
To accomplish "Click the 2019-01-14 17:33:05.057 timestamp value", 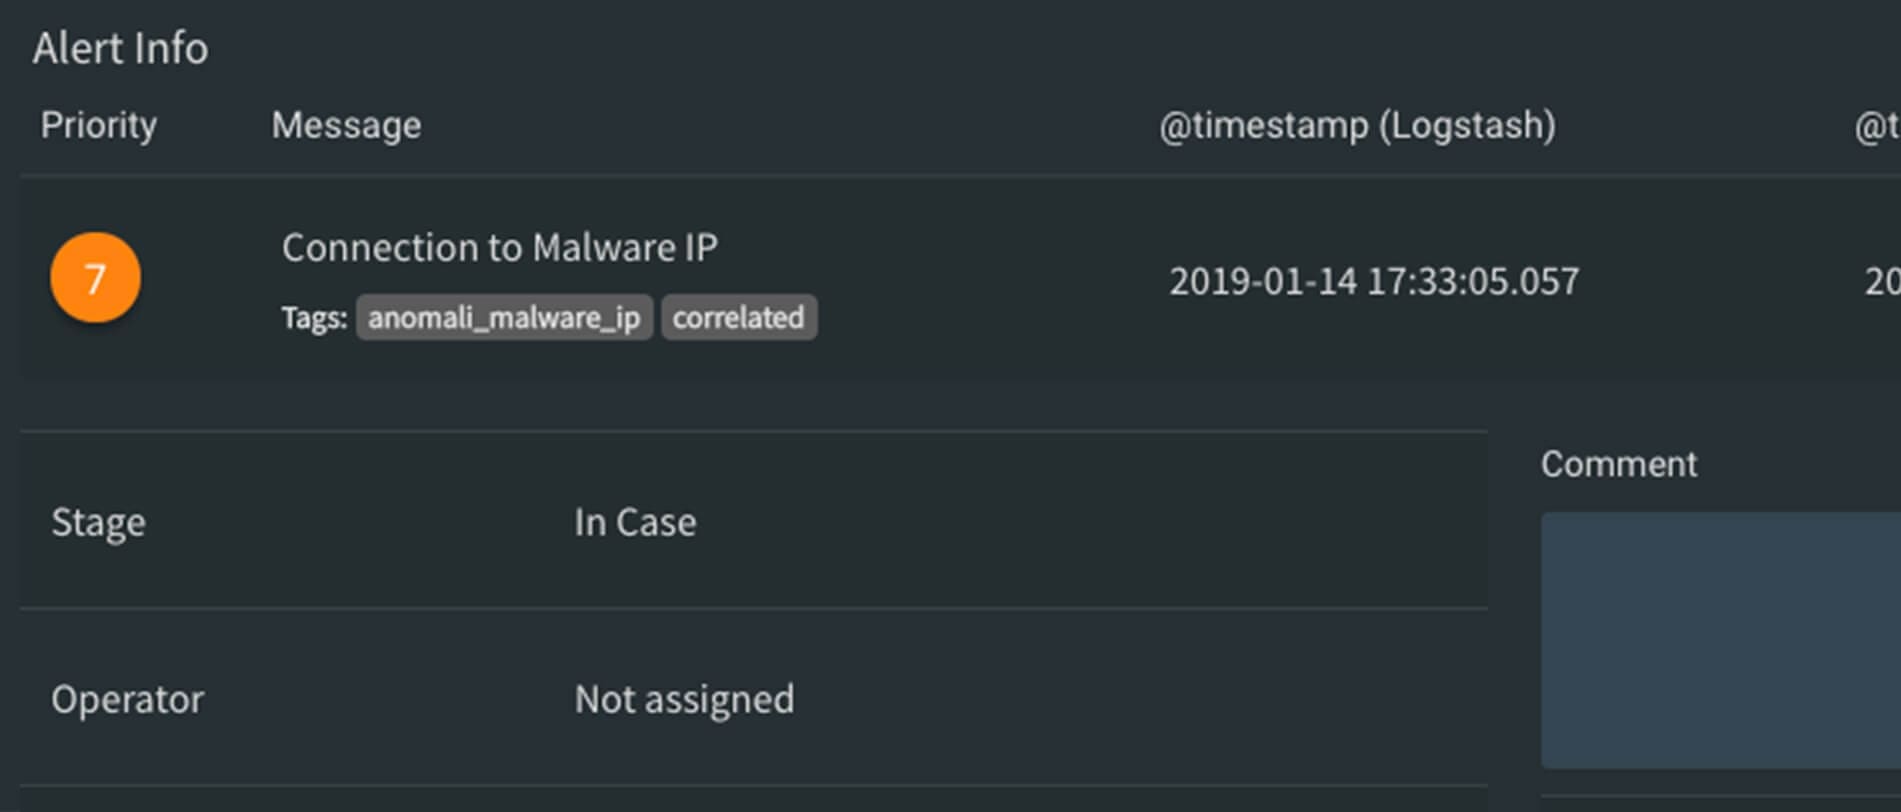I will pyautogui.click(x=1374, y=282).
